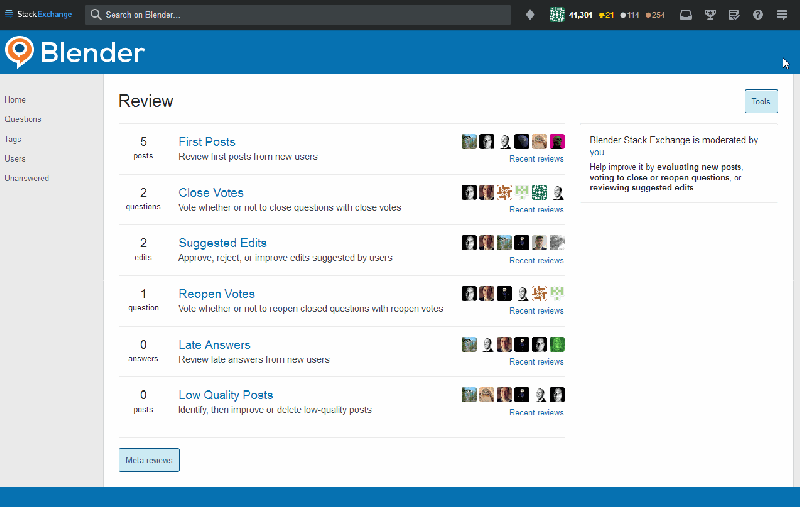Open the Close Votes review queue
This screenshot has height=507, width=800.
coord(211,193)
